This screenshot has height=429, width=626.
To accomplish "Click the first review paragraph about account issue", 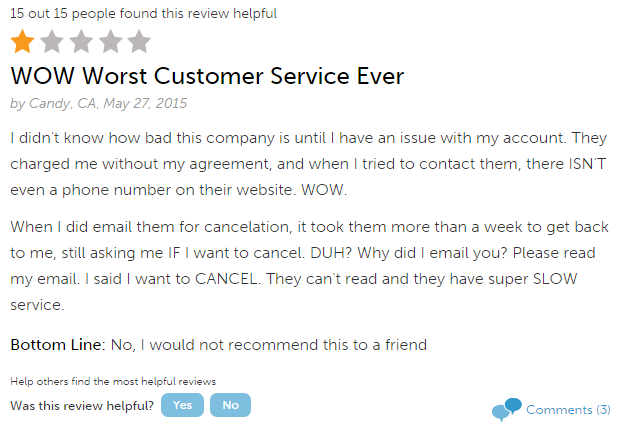I will click(308, 164).
